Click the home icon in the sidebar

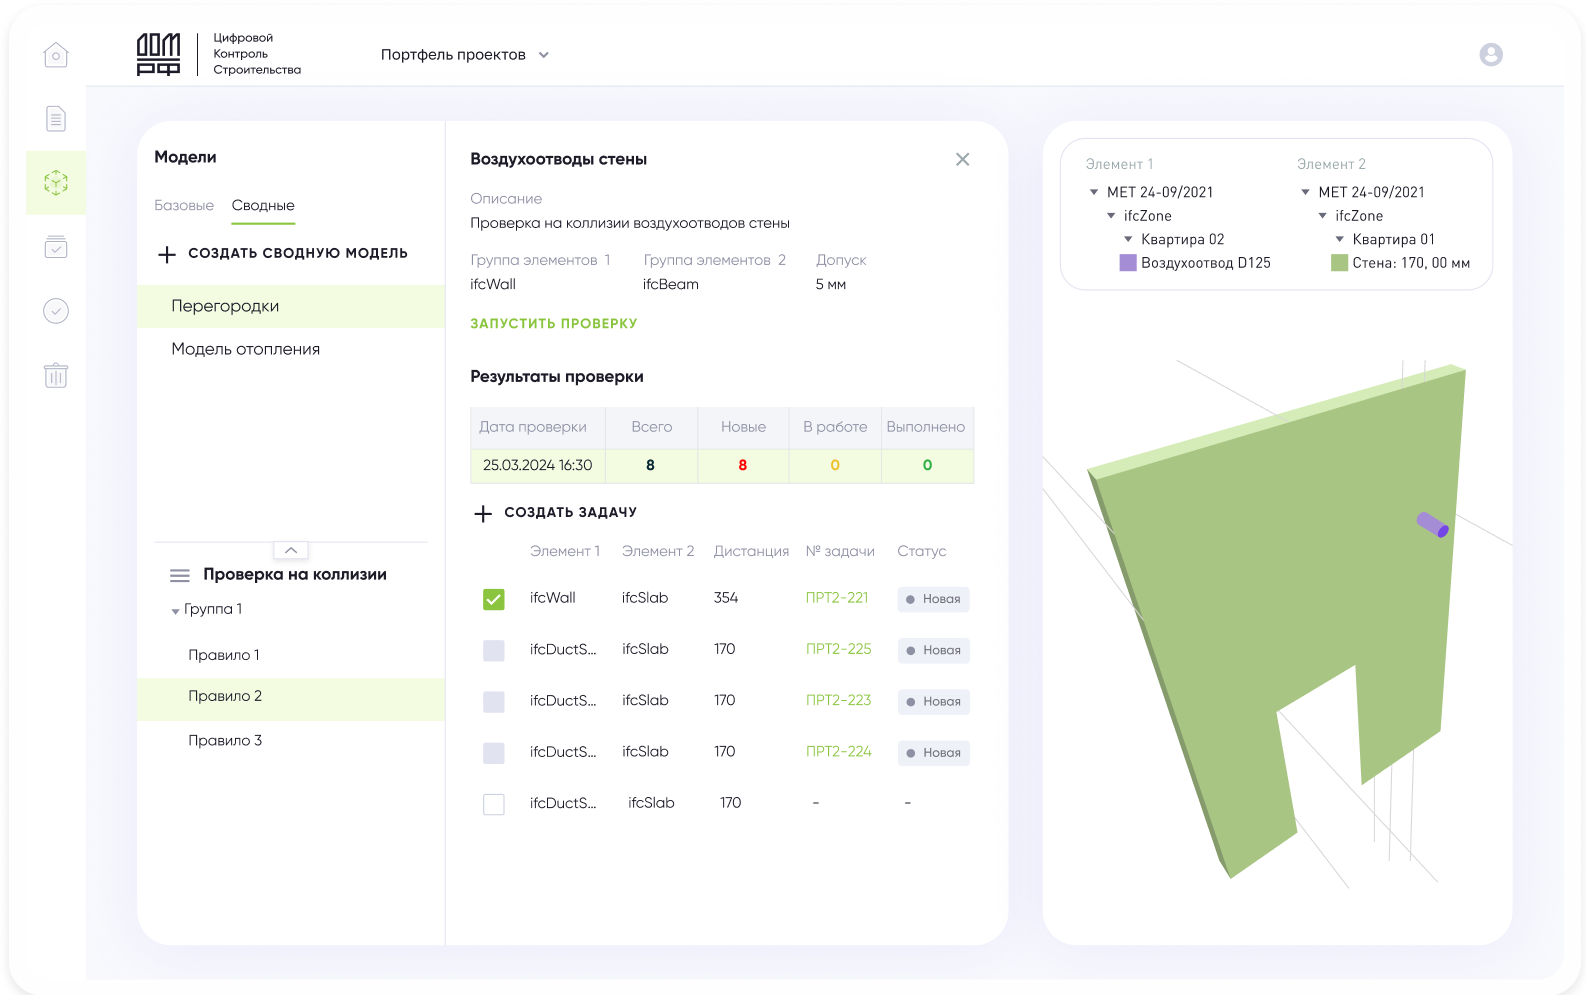point(56,55)
